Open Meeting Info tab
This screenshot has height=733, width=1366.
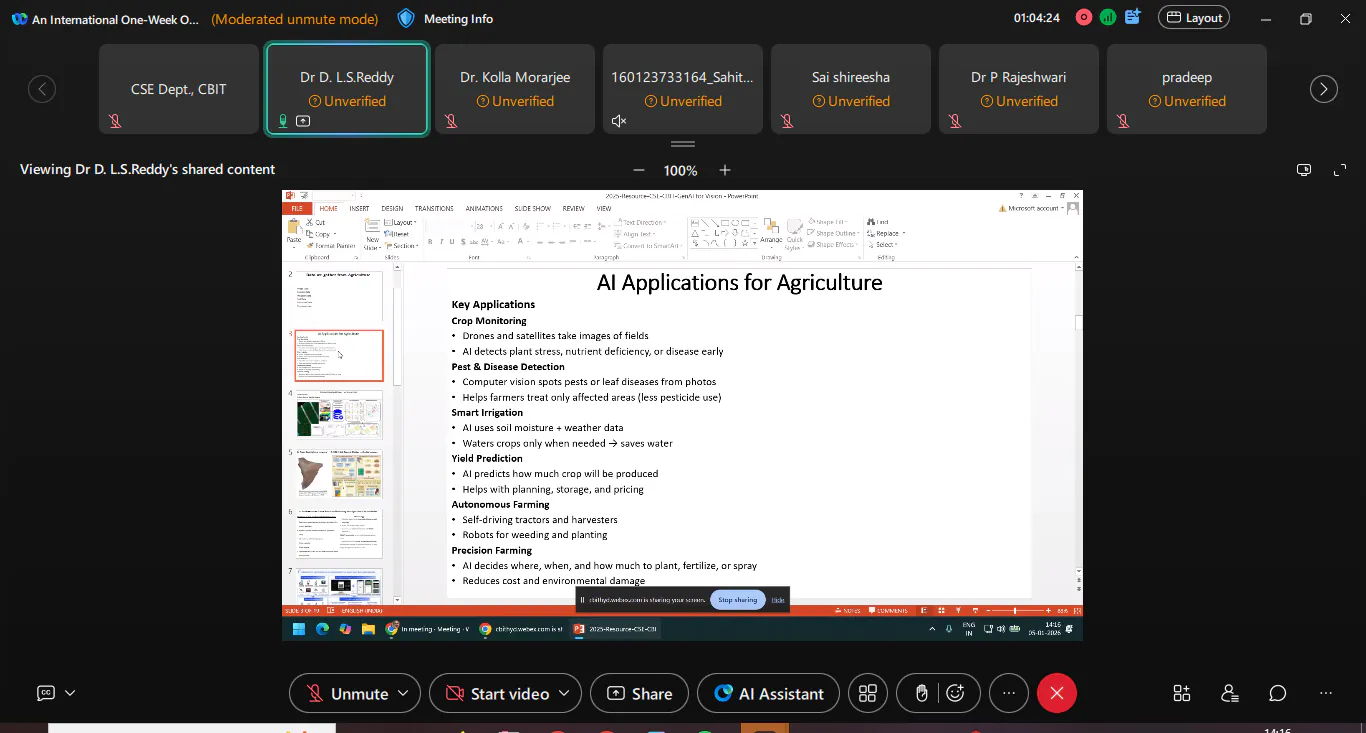click(445, 18)
